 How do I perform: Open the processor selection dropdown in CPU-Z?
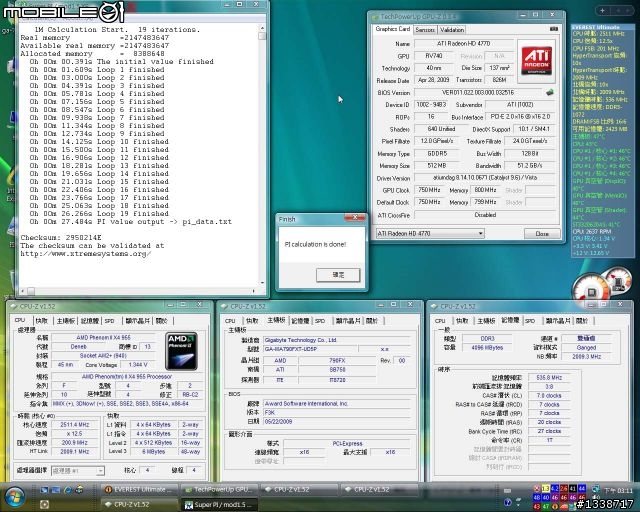(x=100, y=471)
